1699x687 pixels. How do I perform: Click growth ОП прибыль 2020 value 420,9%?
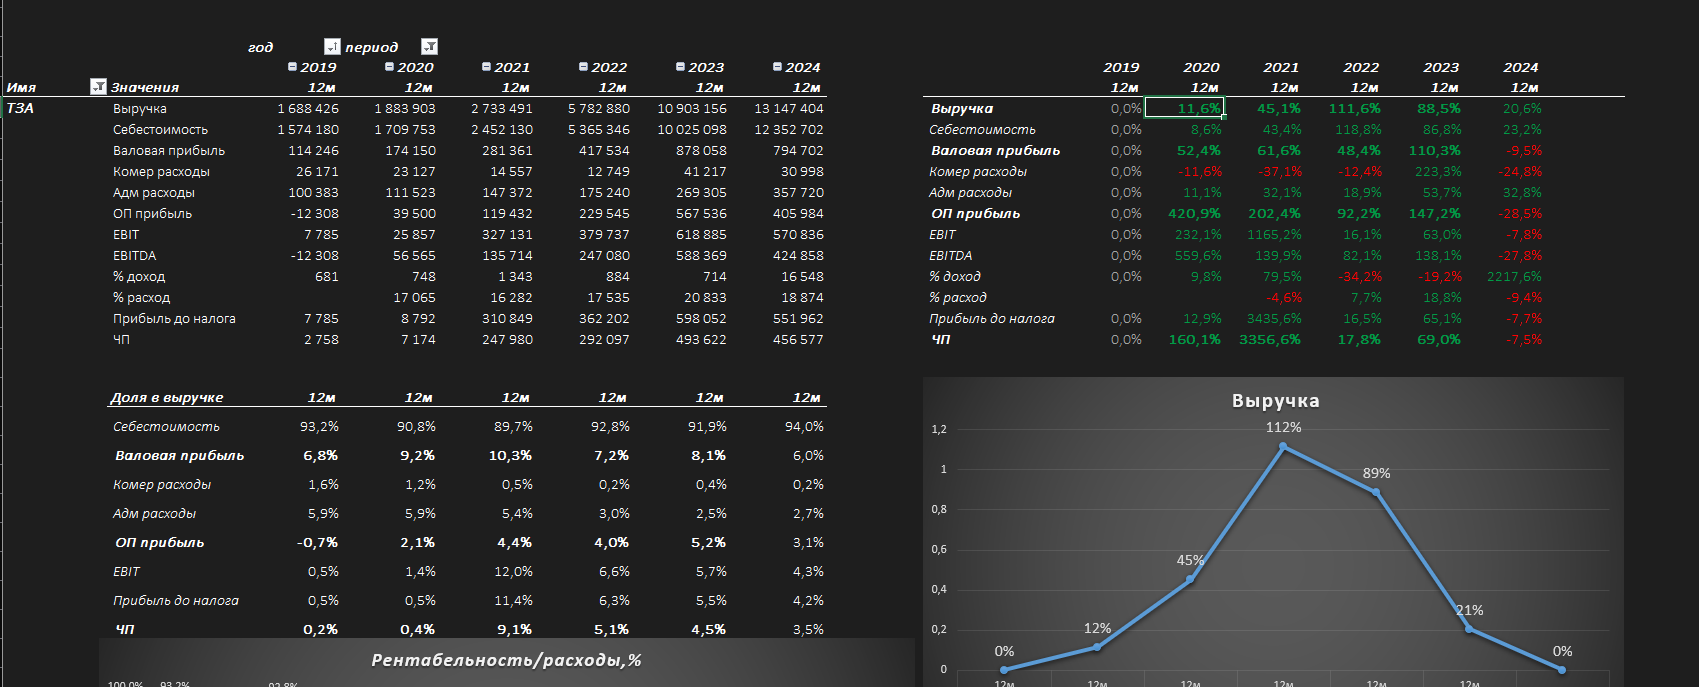pyautogui.click(x=1194, y=213)
